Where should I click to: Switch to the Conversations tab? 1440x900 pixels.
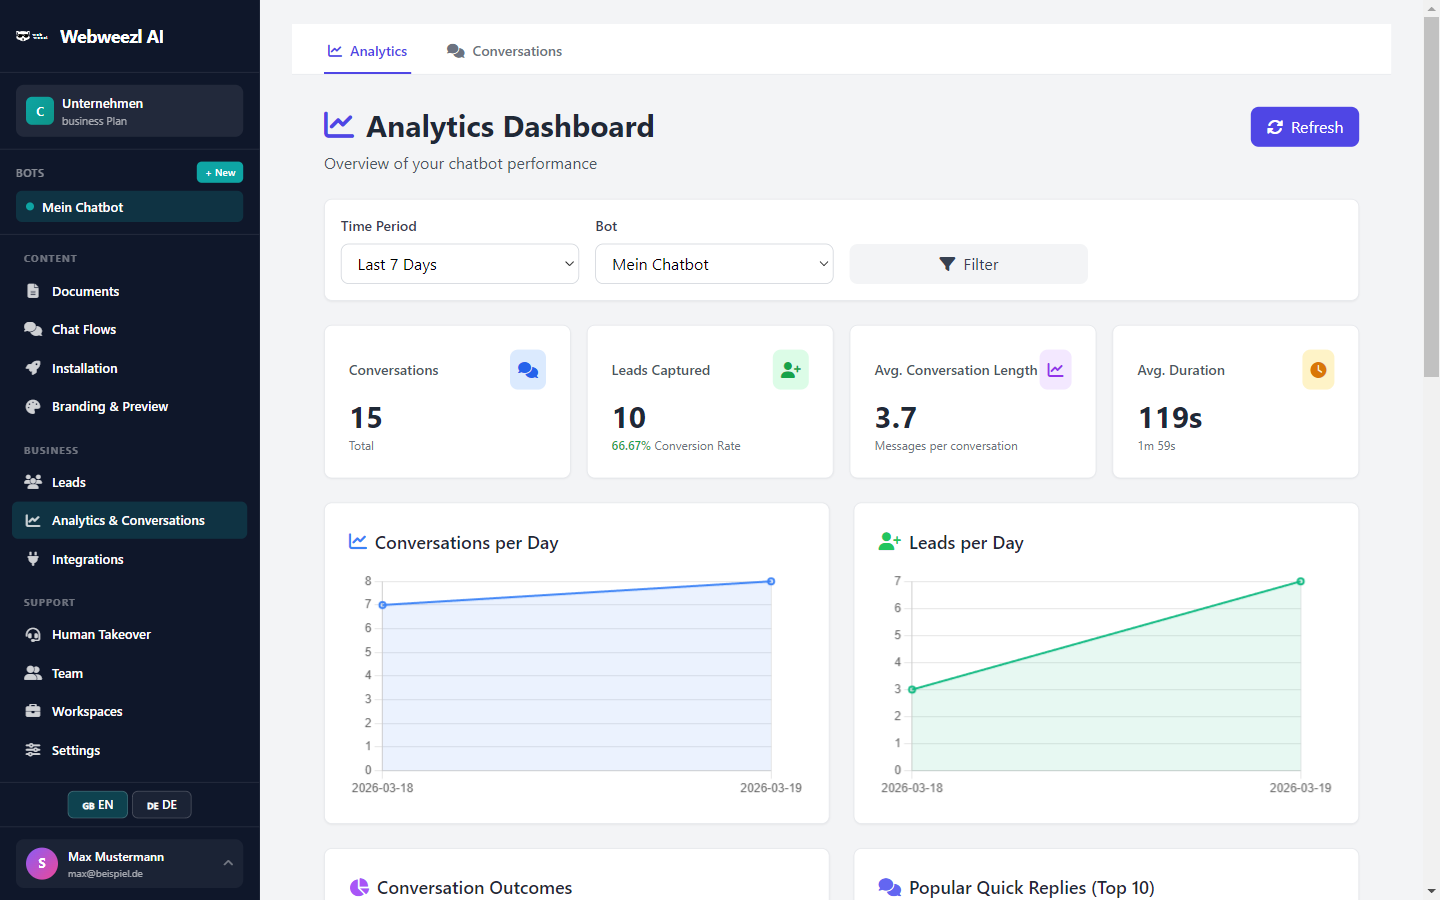point(504,50)
